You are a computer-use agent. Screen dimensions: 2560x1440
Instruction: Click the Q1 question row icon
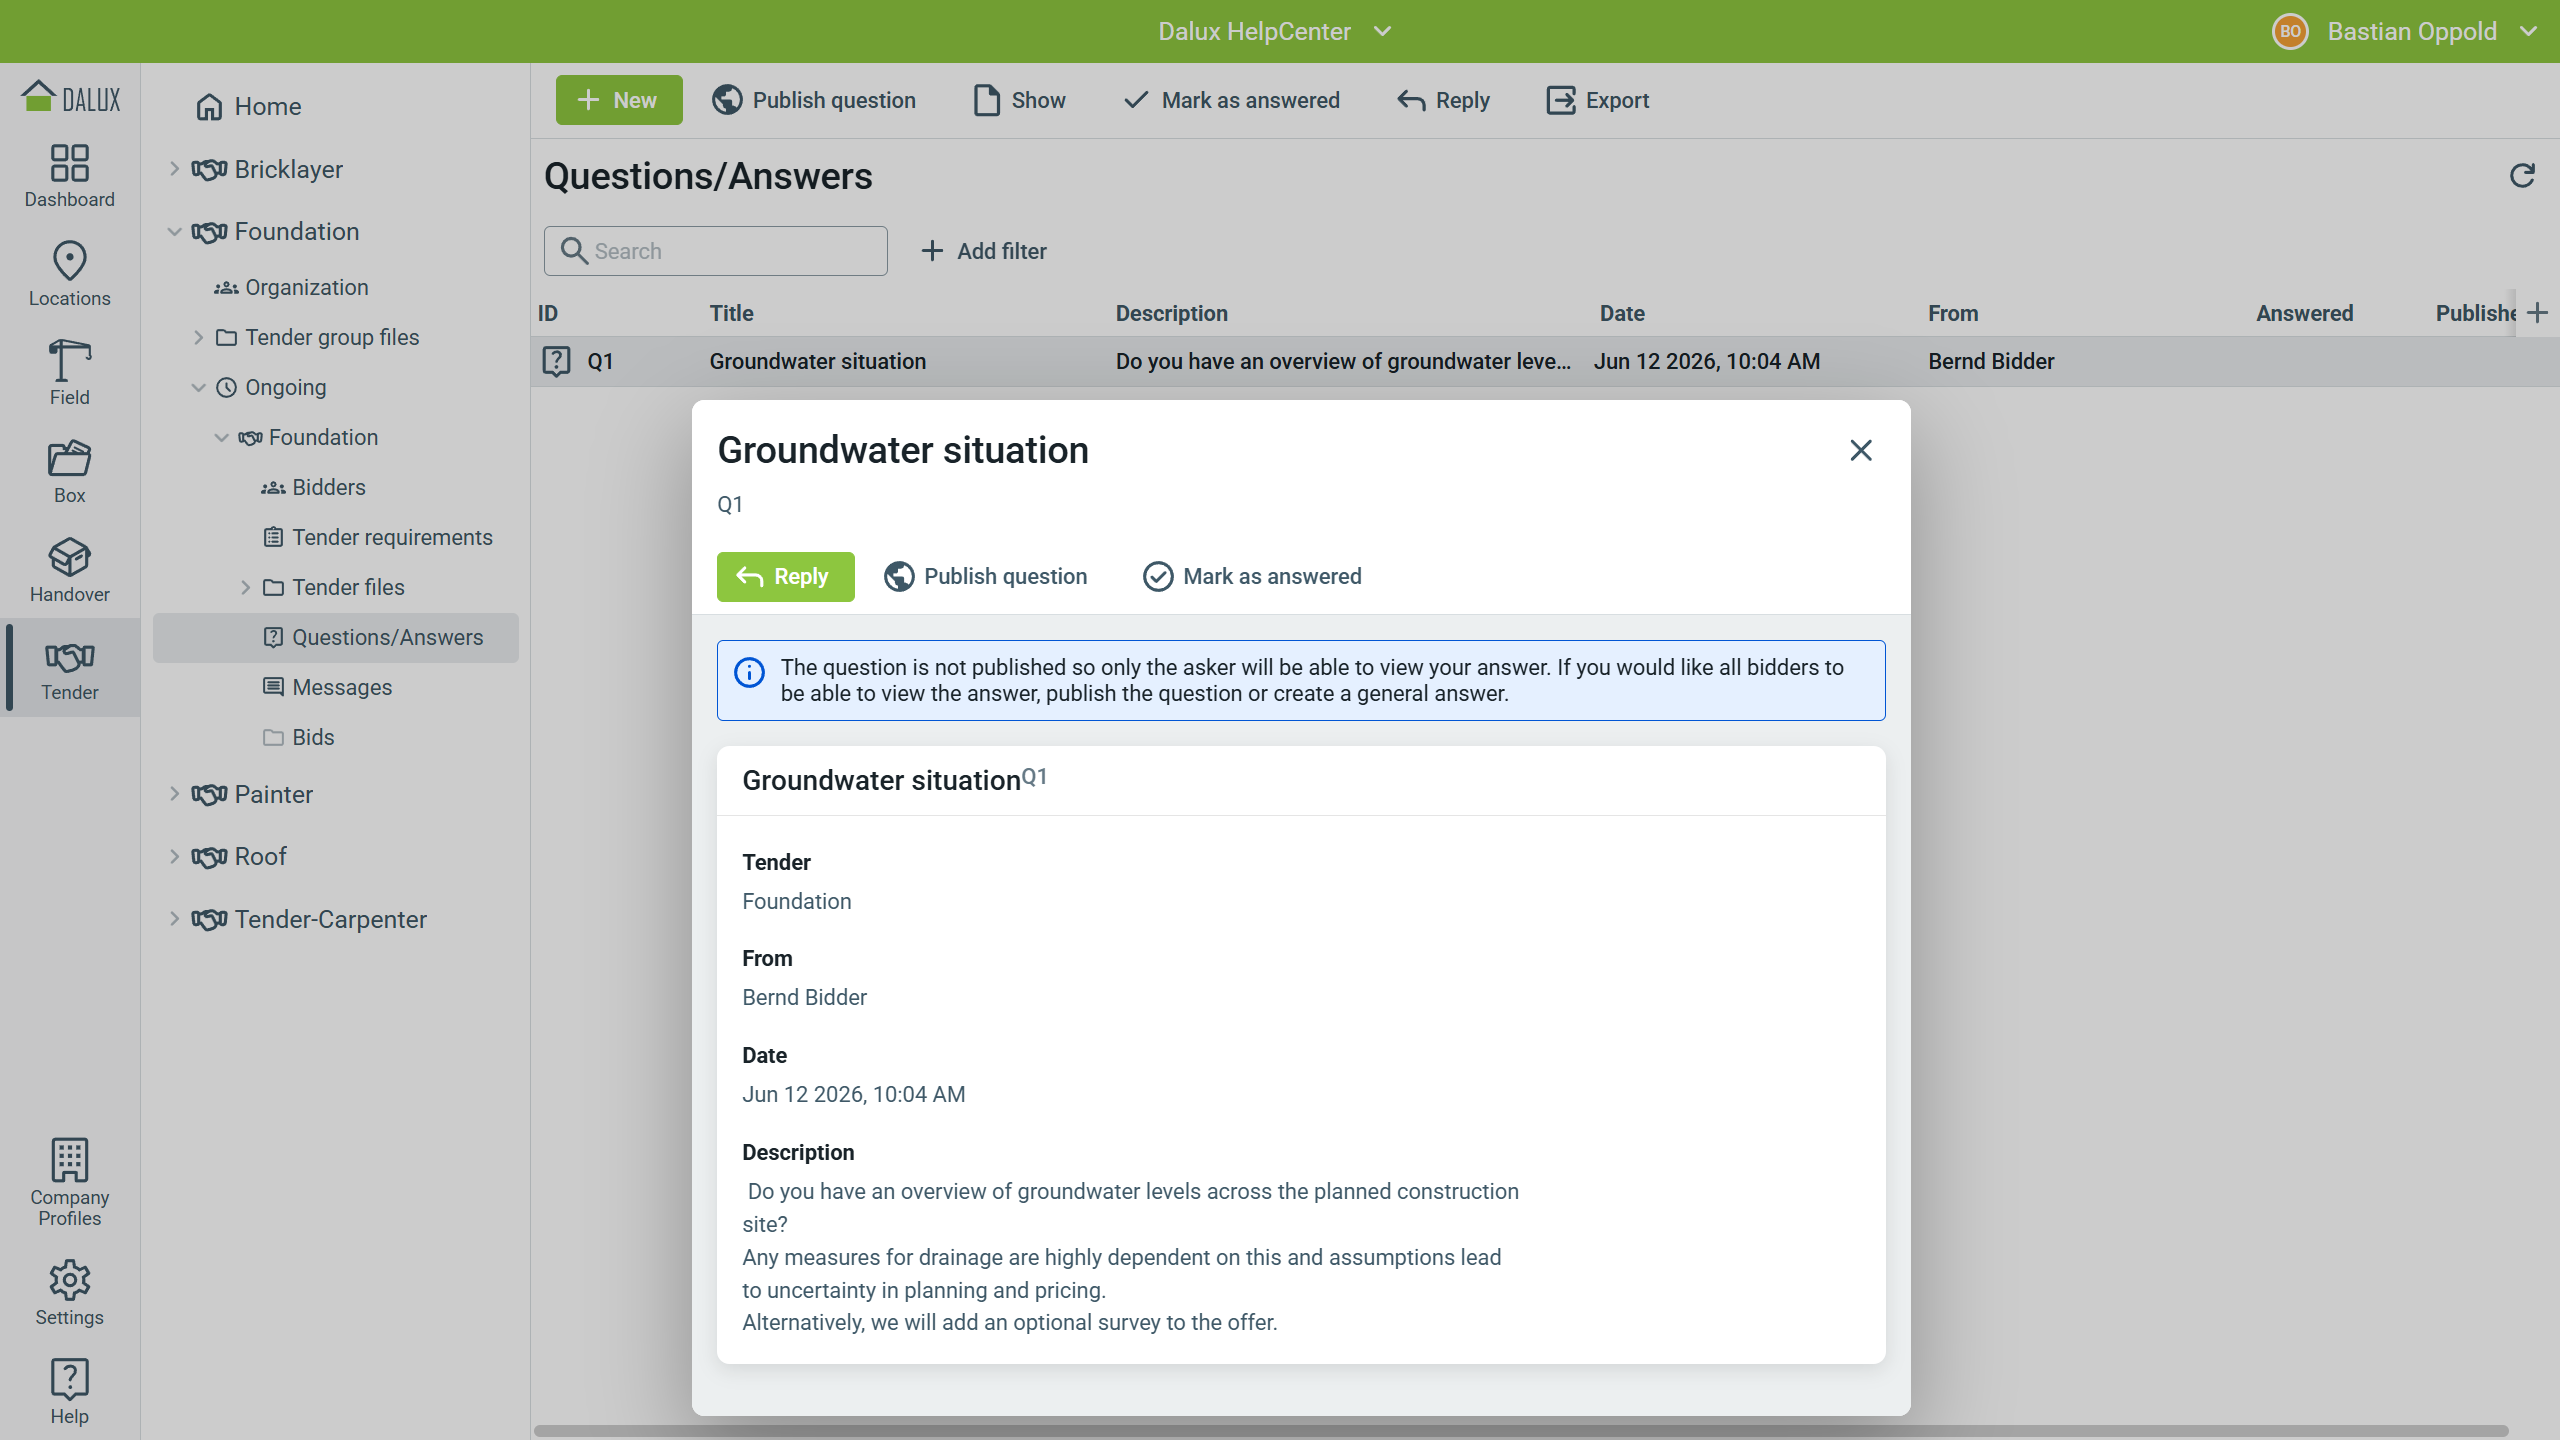556,361
